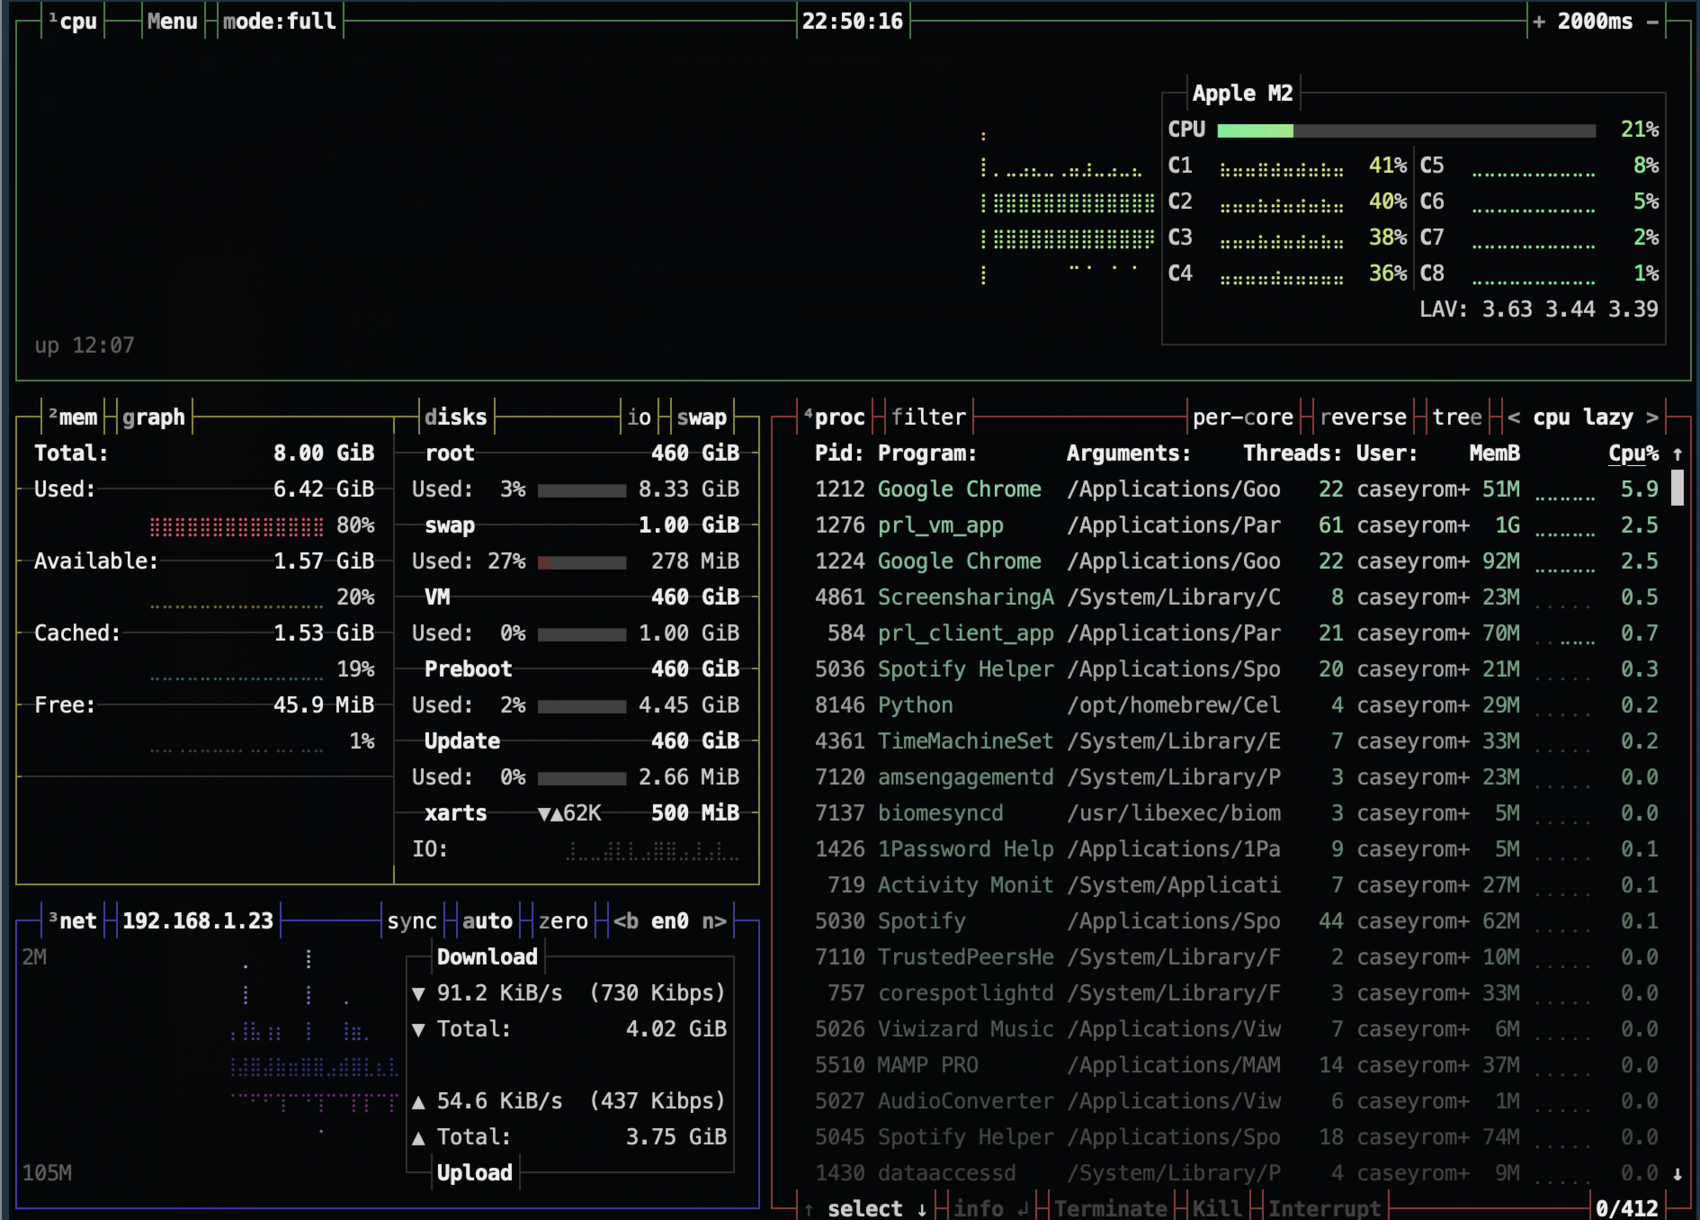
Task: Select the corespotlightd process row
Action: 1236,993
